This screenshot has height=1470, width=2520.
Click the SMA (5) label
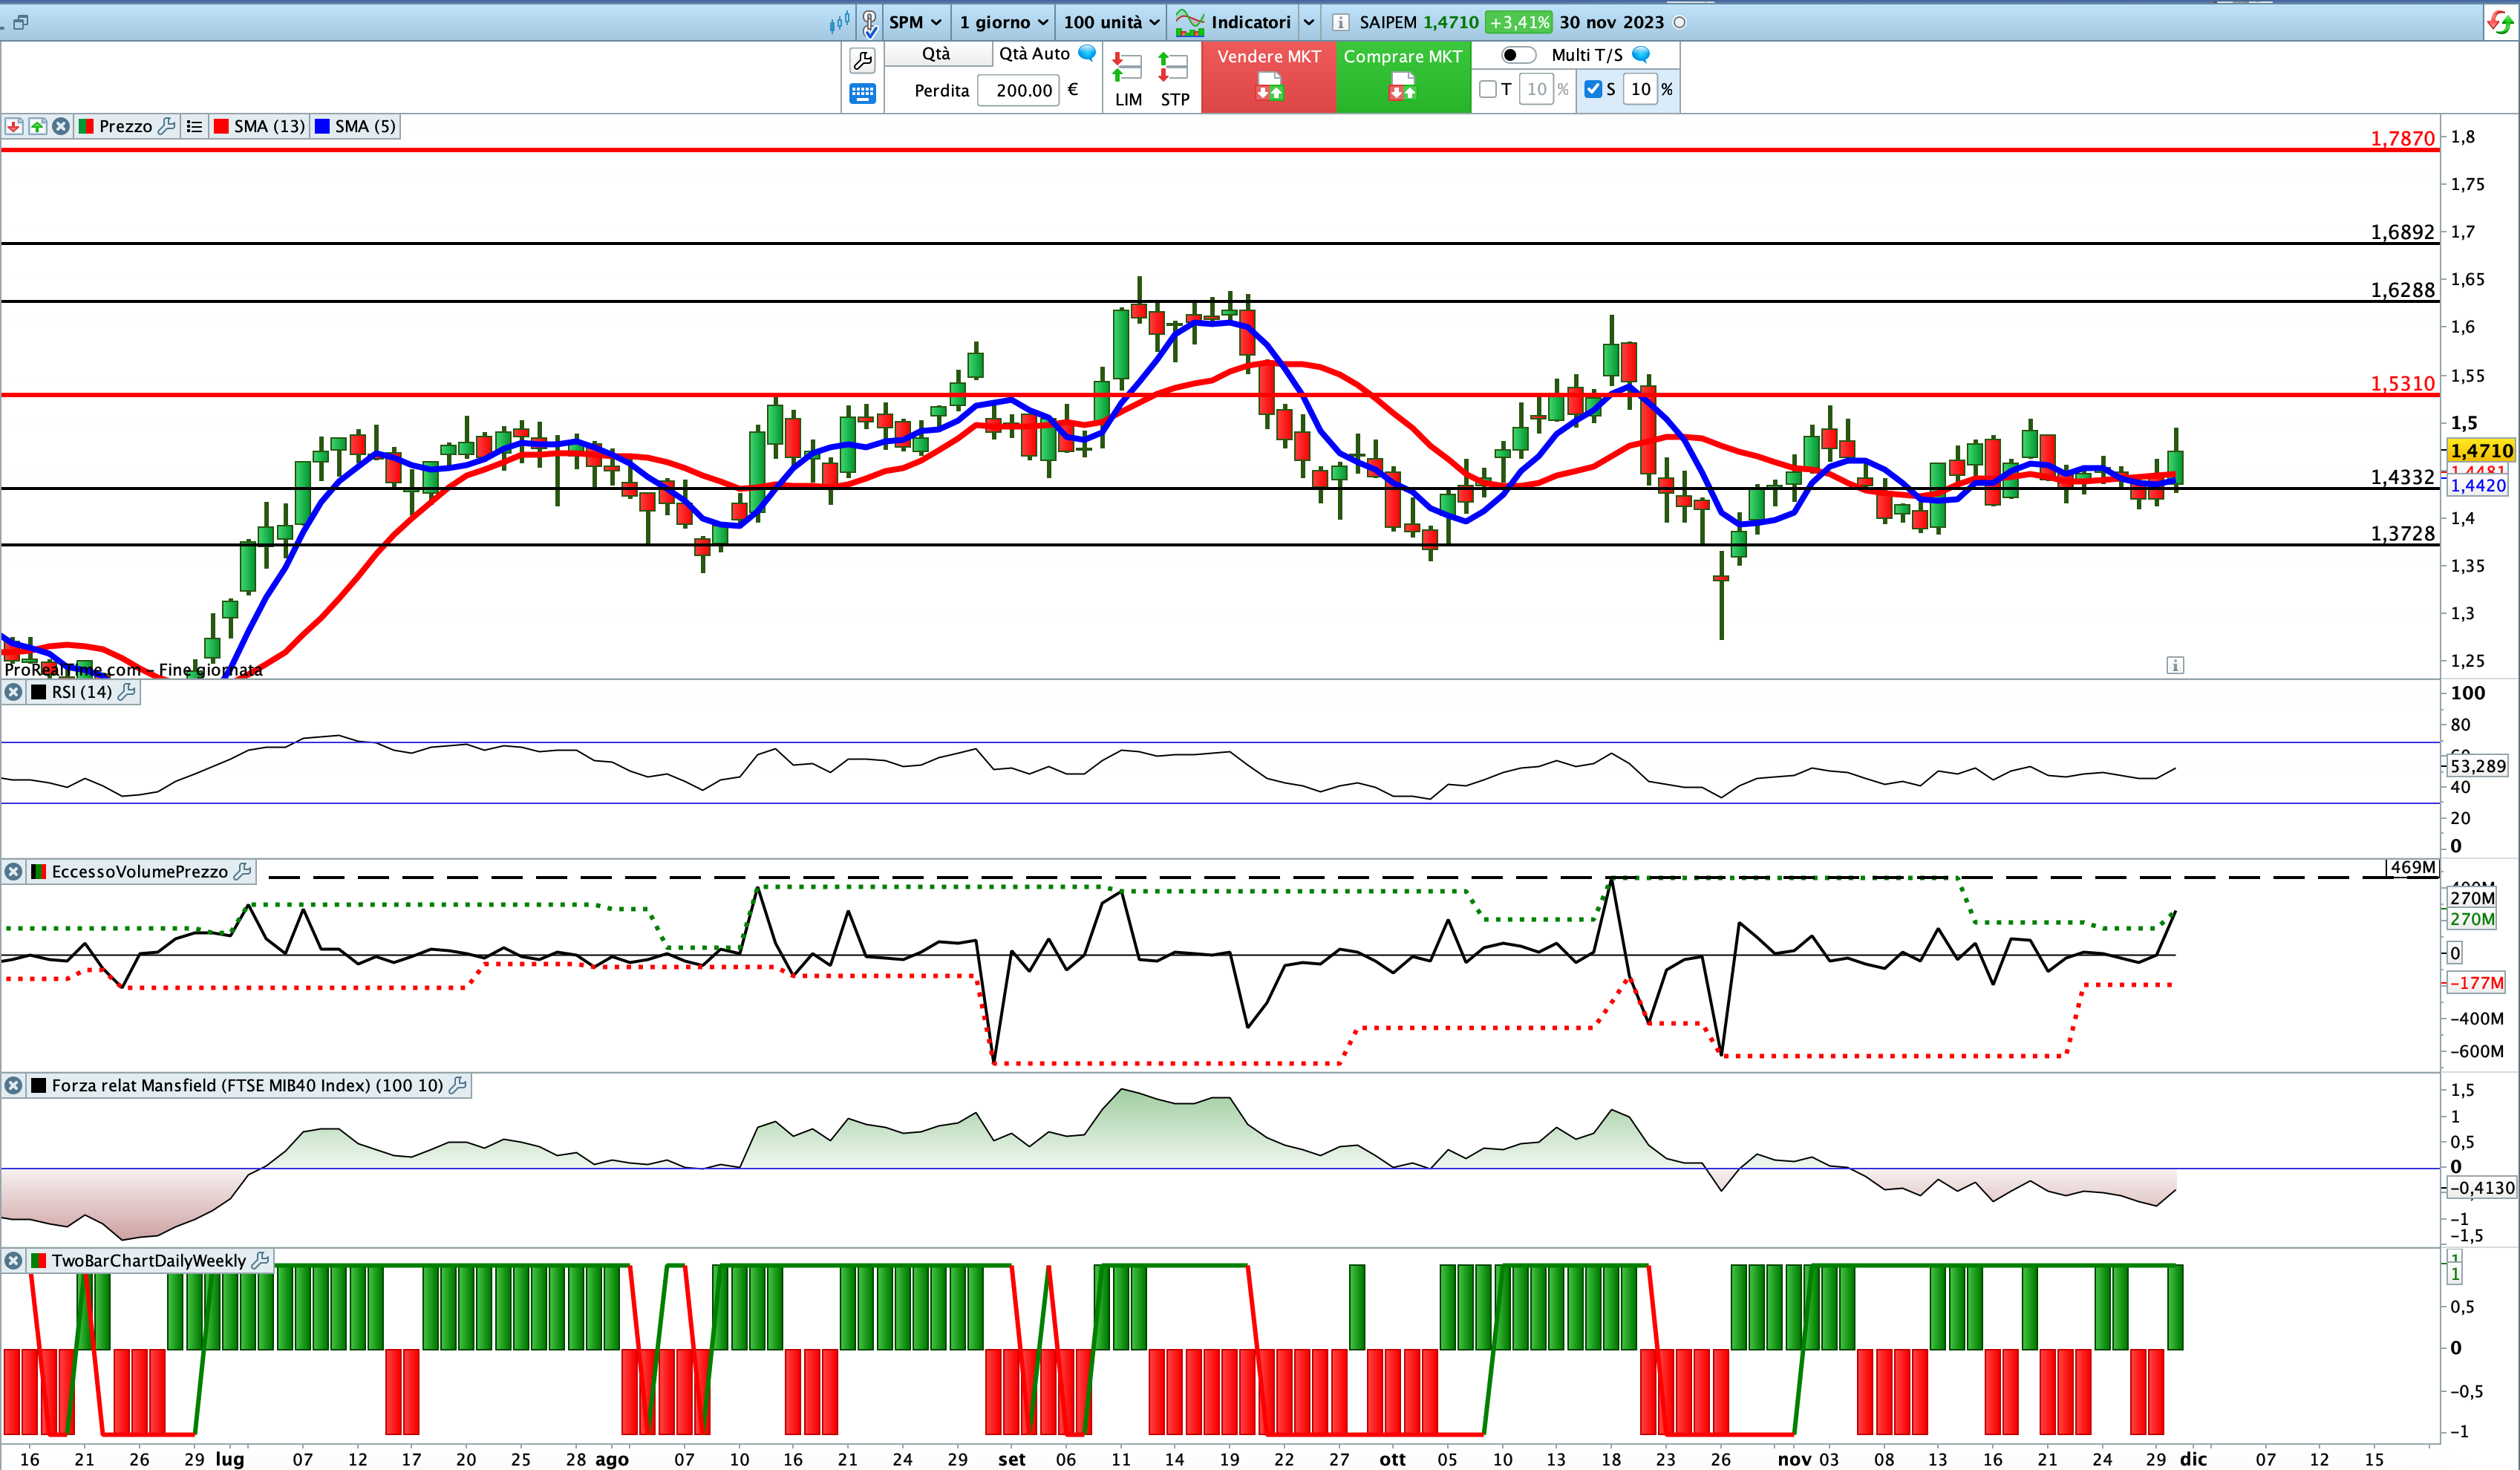pyautogui.click(x=365, y=126)
